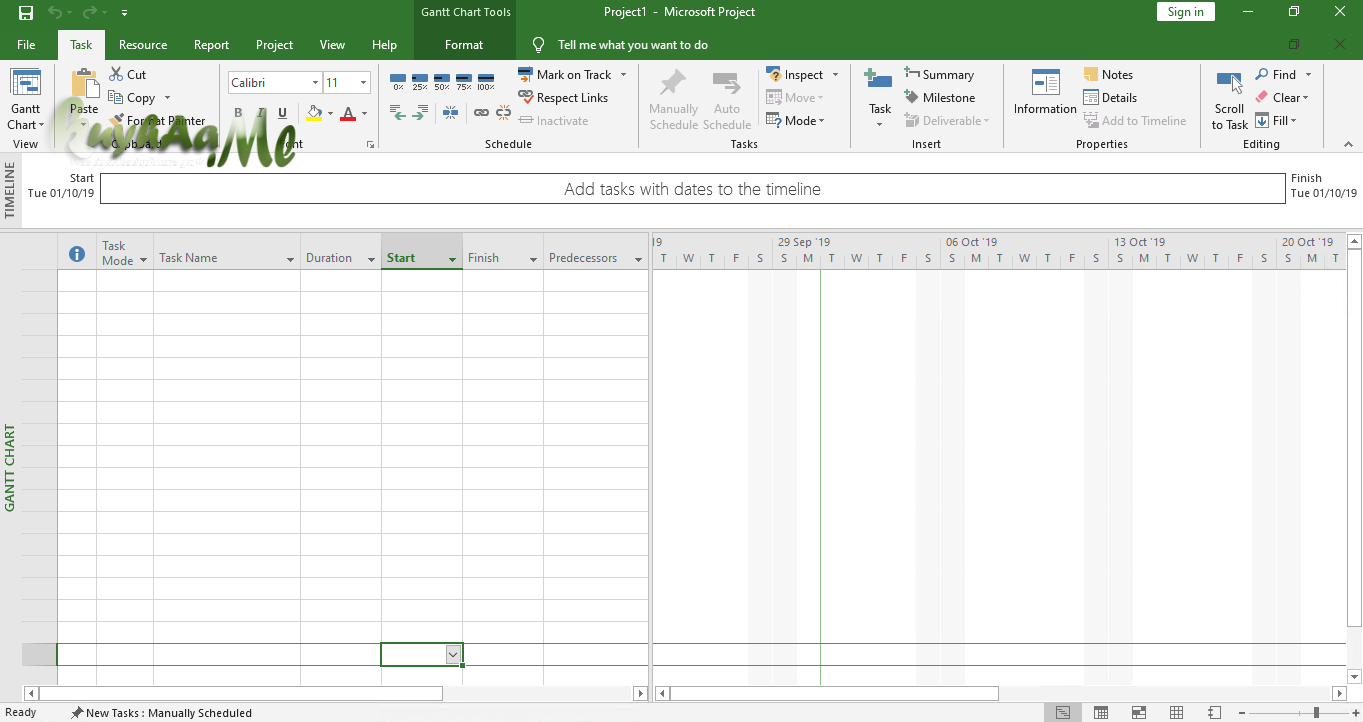Viewport: 1363px width, 722px height.
Task: Click the Tell me what you want to do box
Action: [633, 45]
